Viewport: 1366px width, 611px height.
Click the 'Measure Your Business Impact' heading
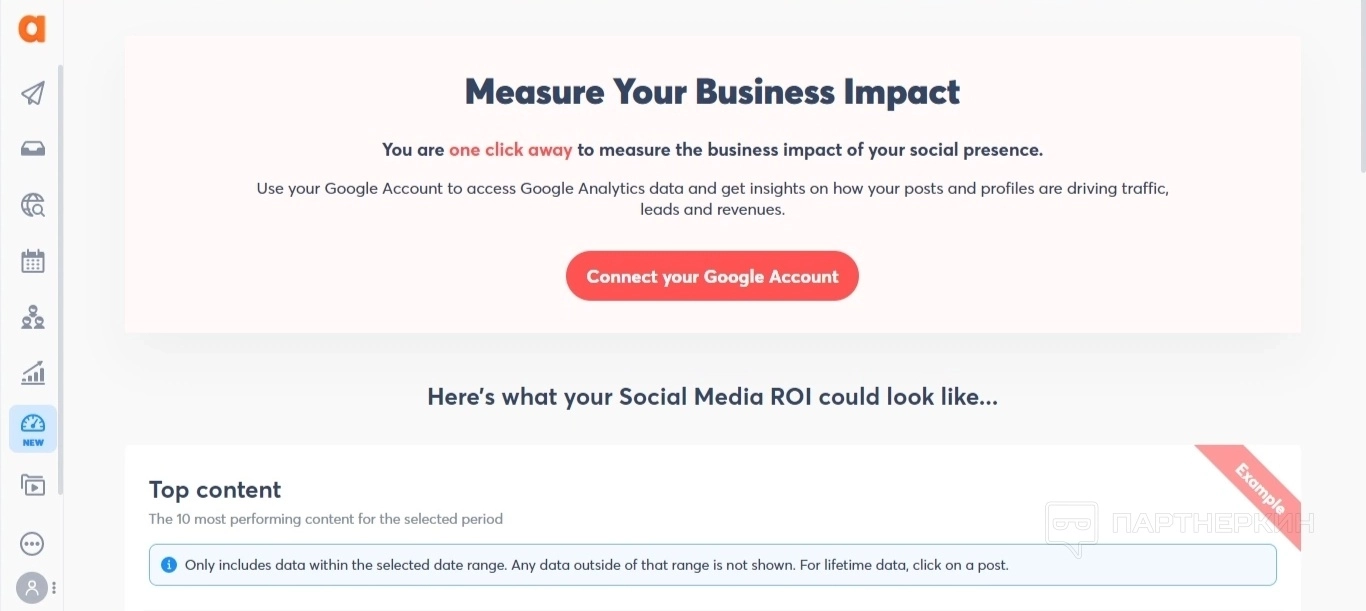point(712,92)
